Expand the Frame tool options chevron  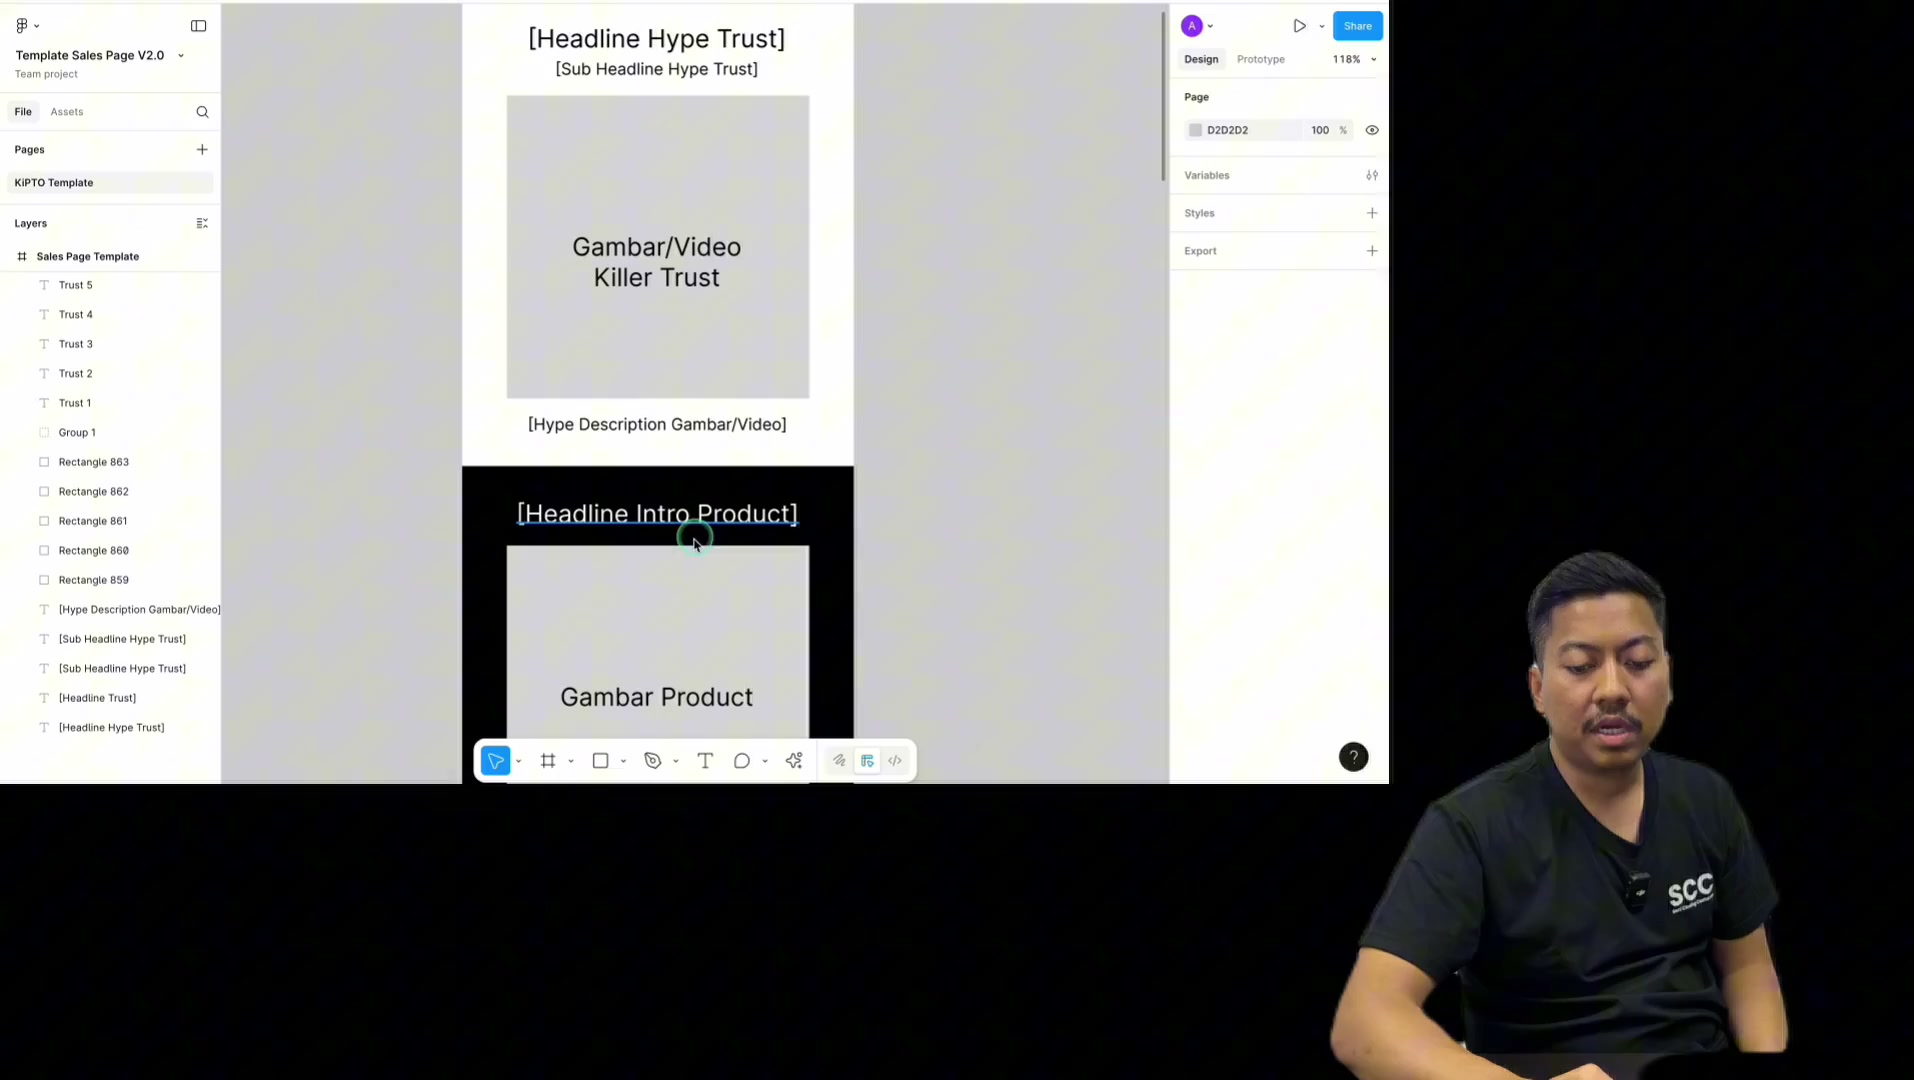point(571,762)
